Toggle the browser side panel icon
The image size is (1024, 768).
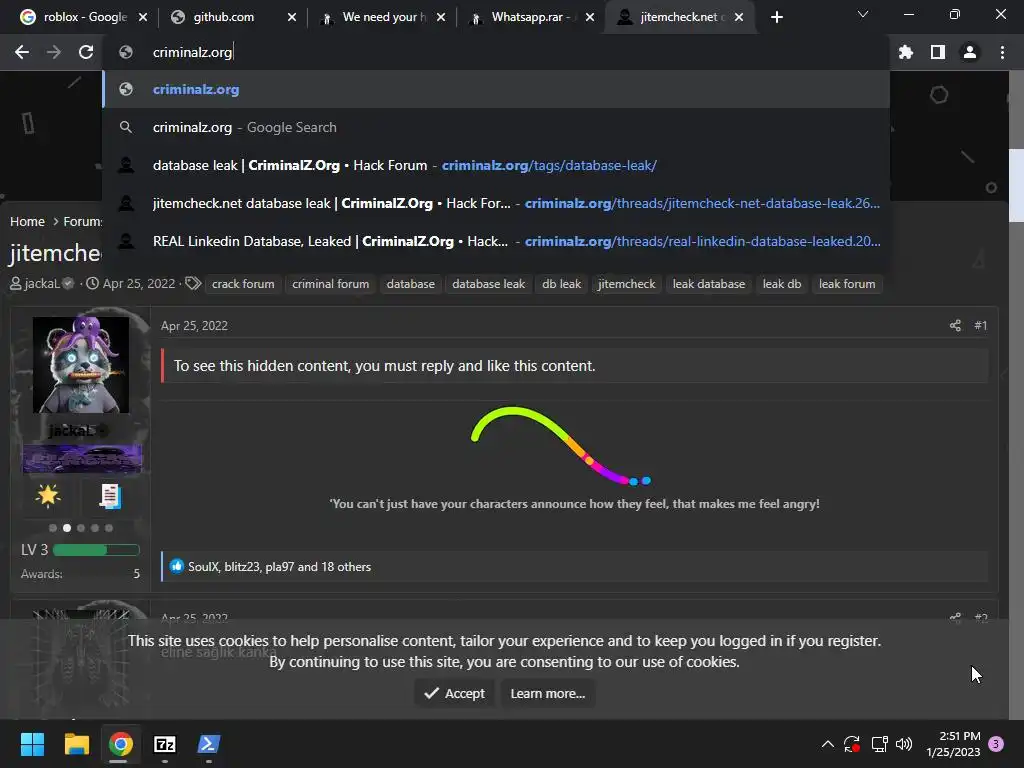click(938, 52)
